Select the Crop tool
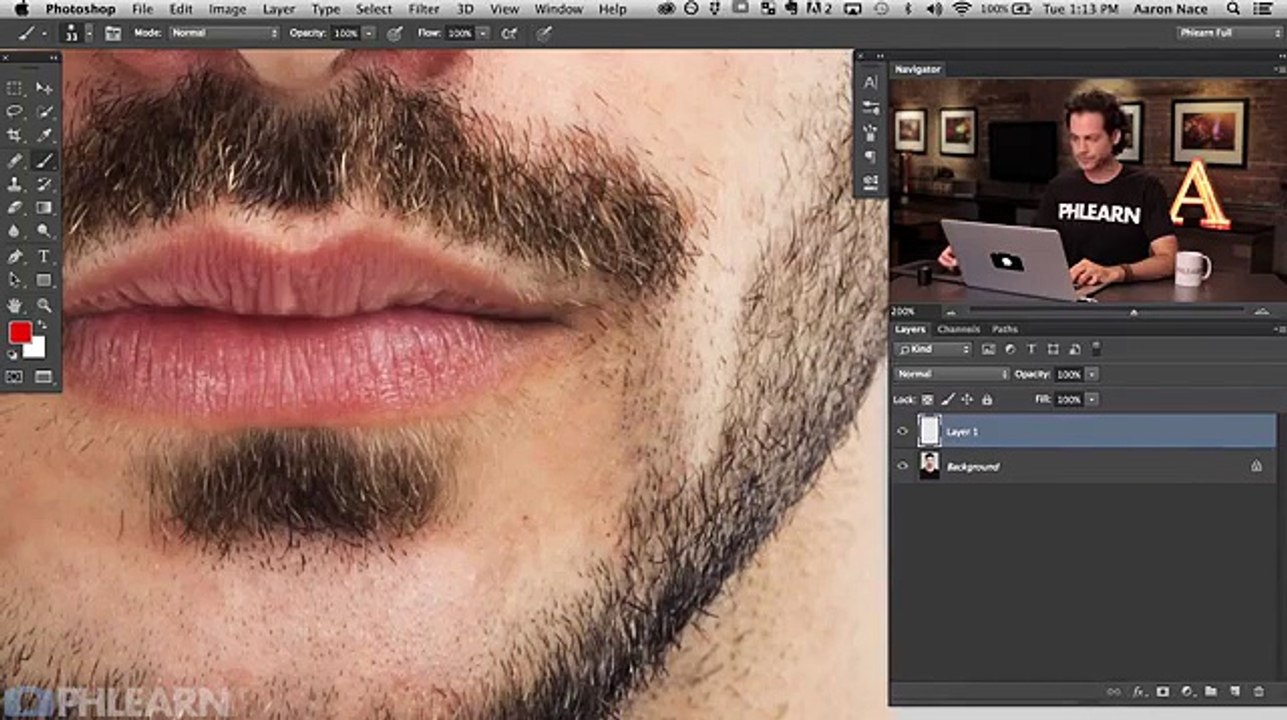The image size is (1287, 720). [x=15, y=135]
